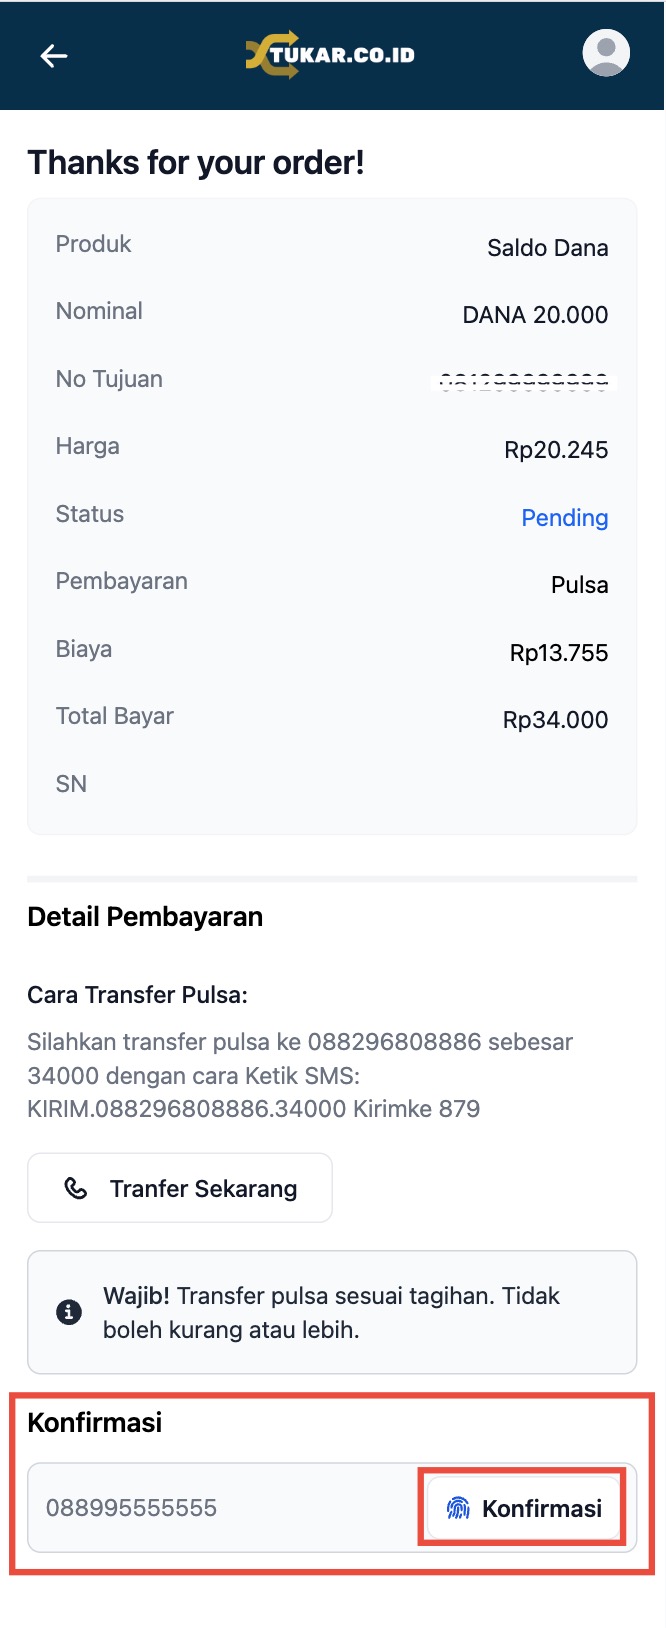Click the Tukar.co.id logo

[330, 54]
